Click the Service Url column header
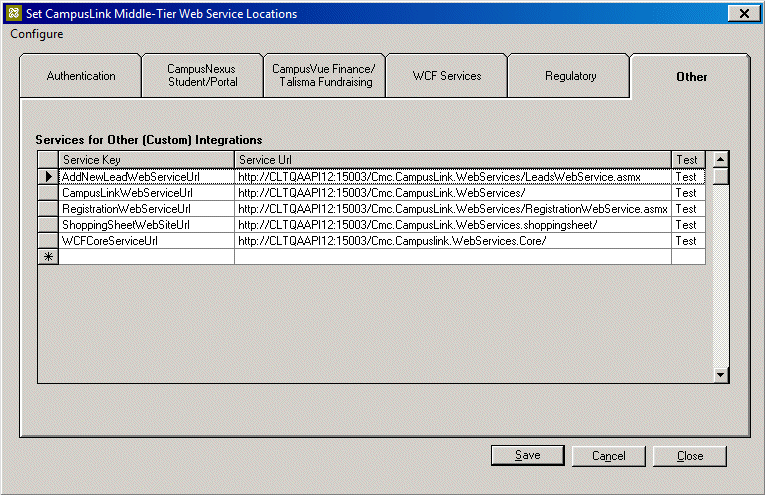Image resolution: width=765 pixels, height=495 pixels. click(x=452, y=160)
